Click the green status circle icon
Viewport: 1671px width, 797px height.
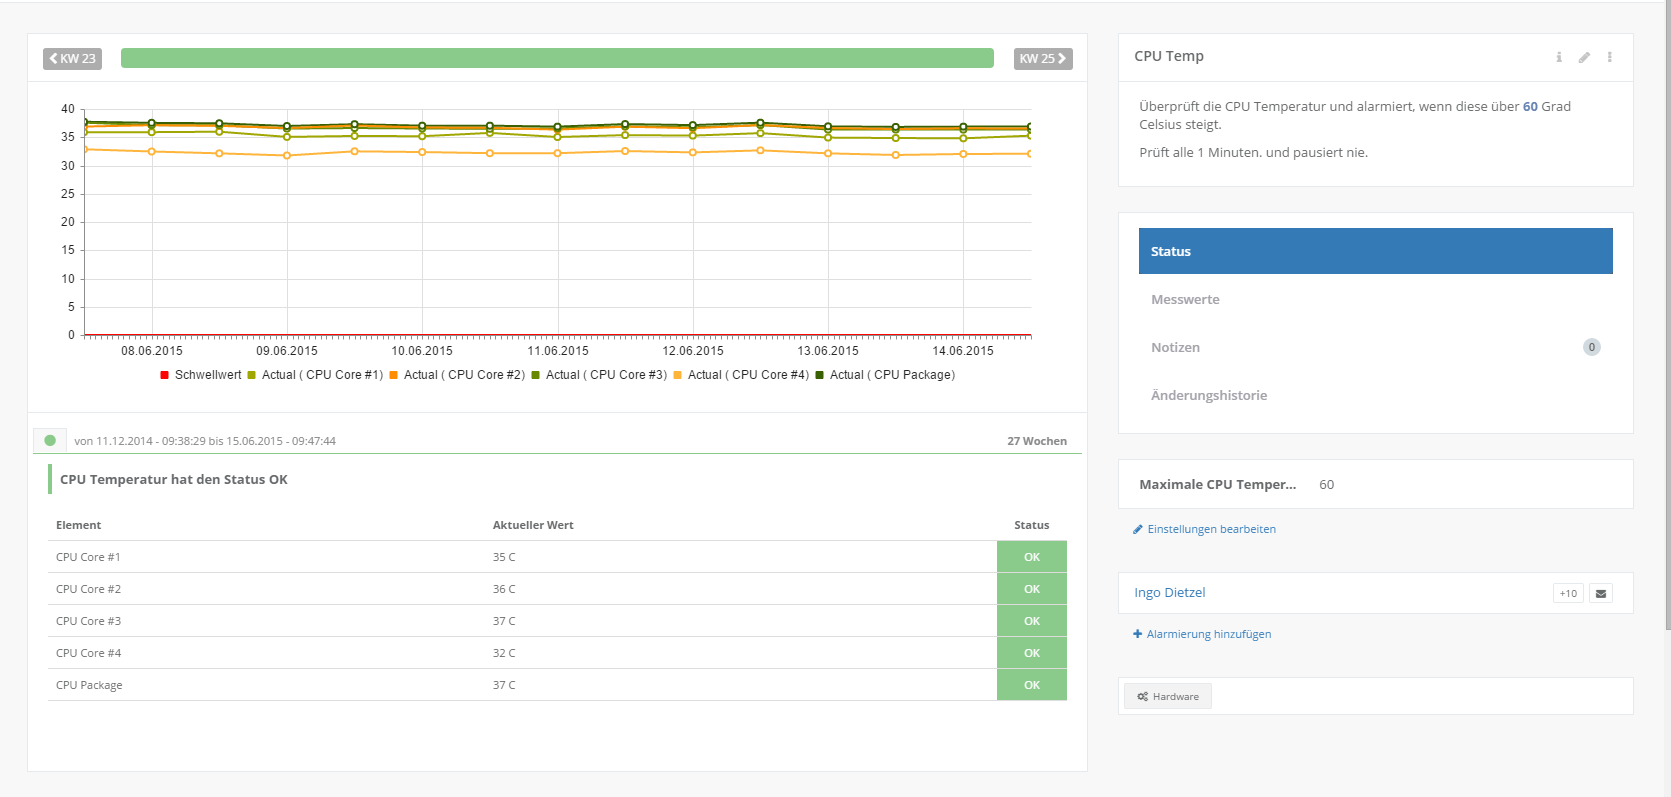click(50, 440)
